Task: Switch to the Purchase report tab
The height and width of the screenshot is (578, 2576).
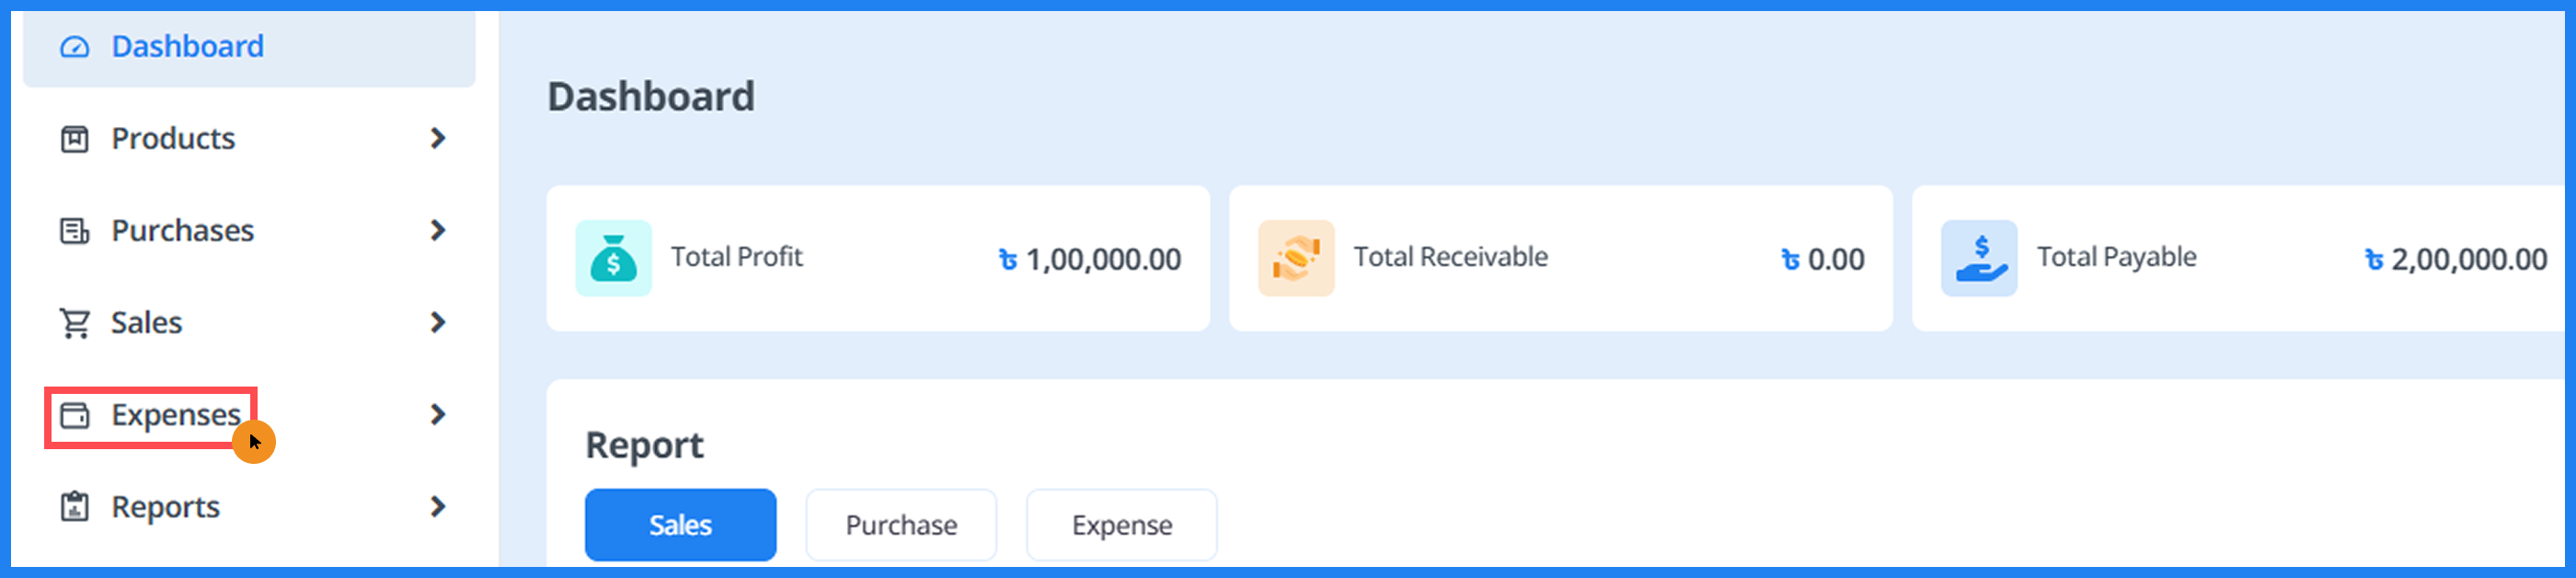Action: tap(900, 524)
